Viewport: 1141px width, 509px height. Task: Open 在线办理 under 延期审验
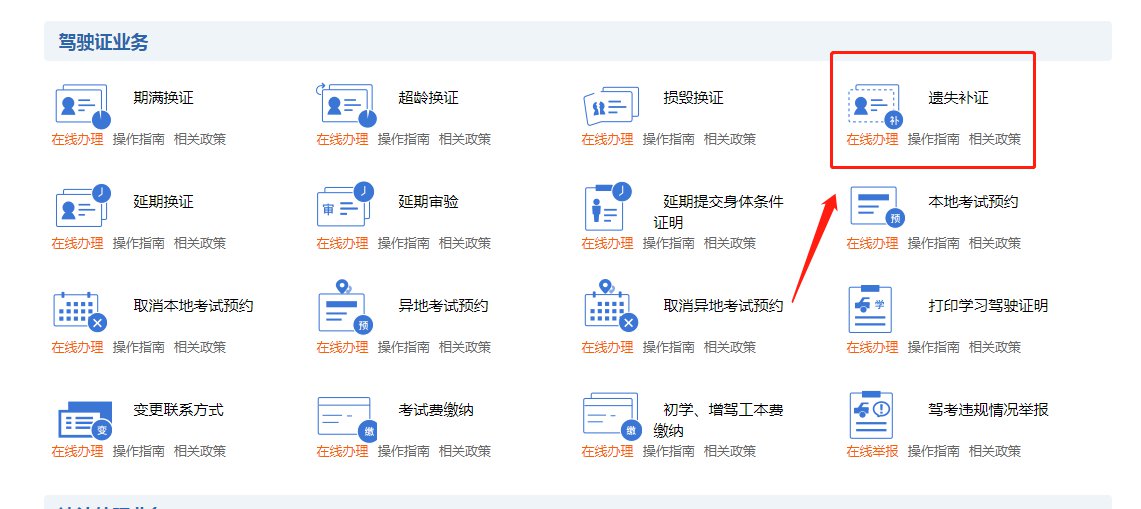tap(342, 243)
